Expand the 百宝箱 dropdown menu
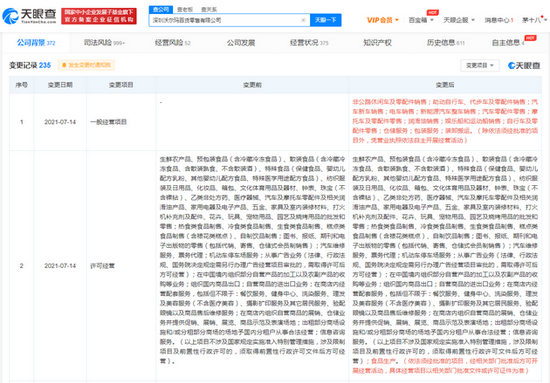Screen dimensions: 550x383 (x=421, y=20)
